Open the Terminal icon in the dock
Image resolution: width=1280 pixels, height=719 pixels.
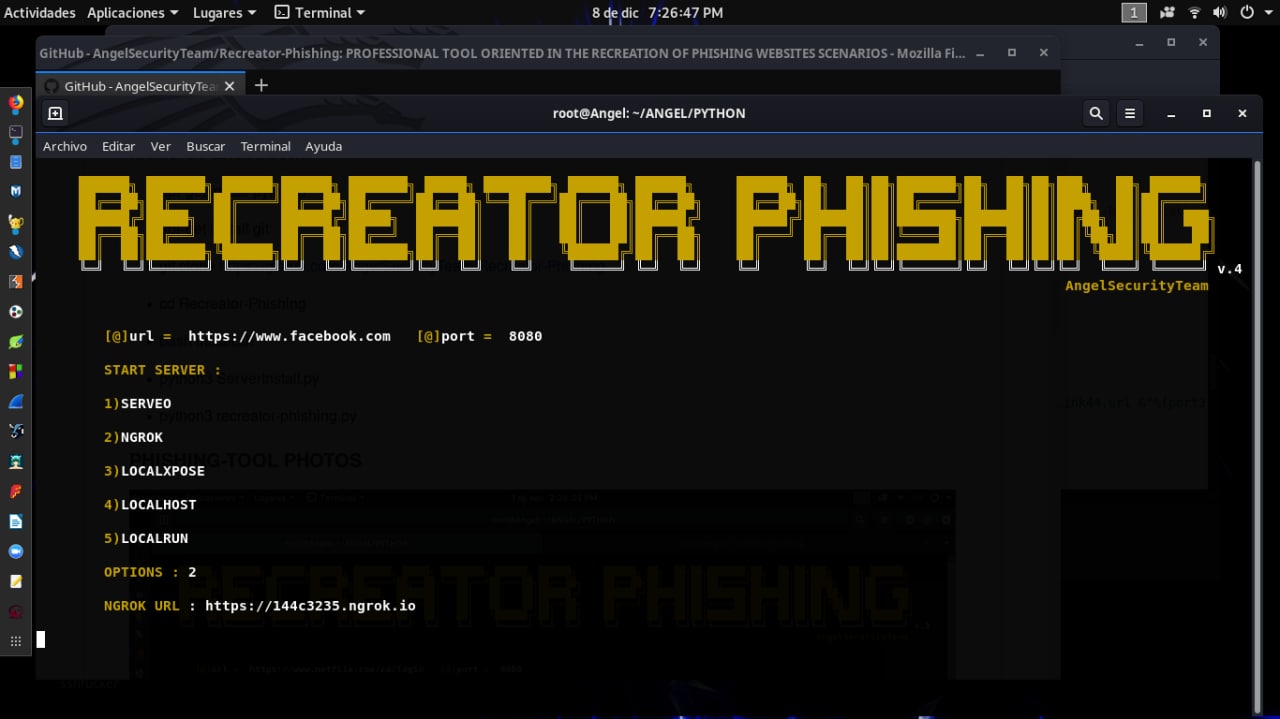coord(16,132)
